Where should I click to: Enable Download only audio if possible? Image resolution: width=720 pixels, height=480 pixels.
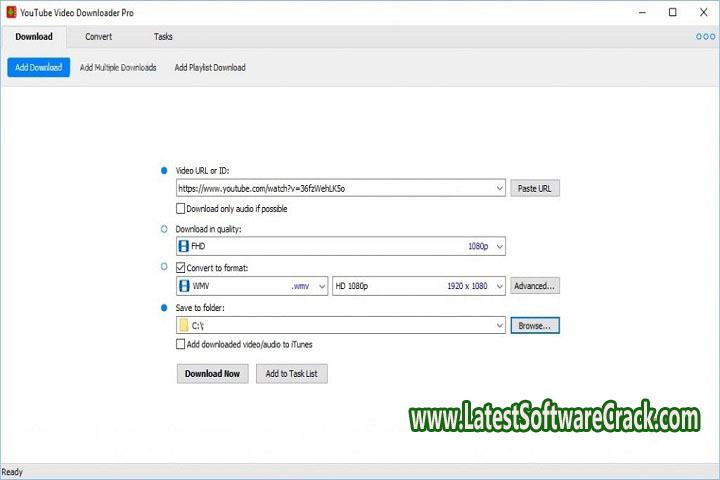(x=180, y=208)
